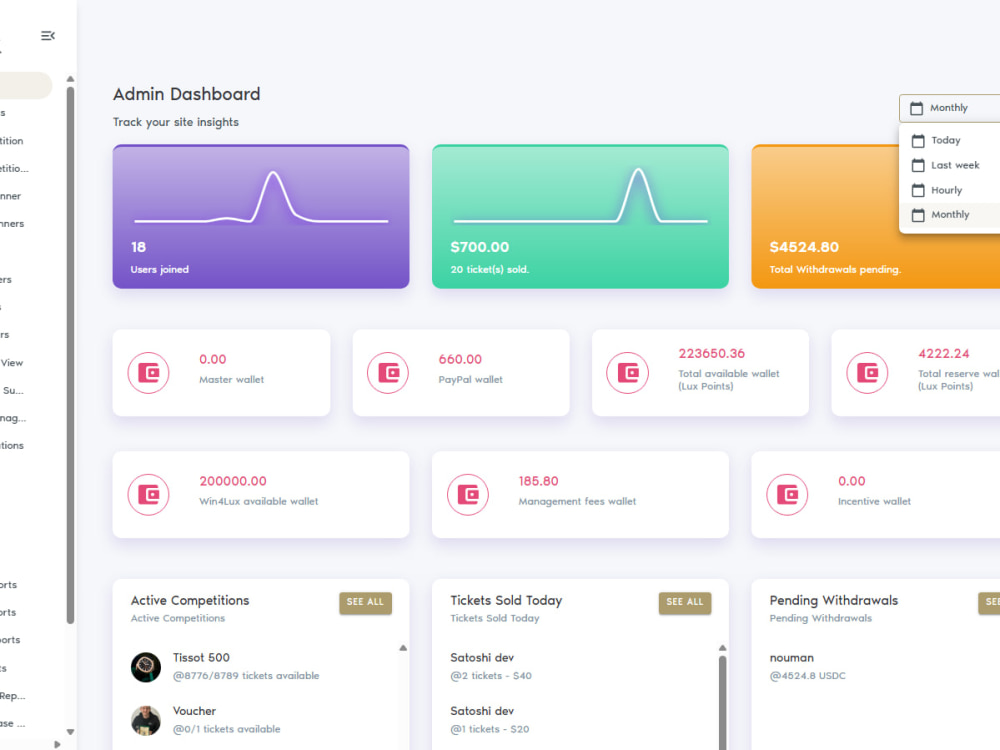Click Satoshi dev 2 tickets $40 entry
Viewport: 1000px width, 750px height.
click(x=491, y=666)
